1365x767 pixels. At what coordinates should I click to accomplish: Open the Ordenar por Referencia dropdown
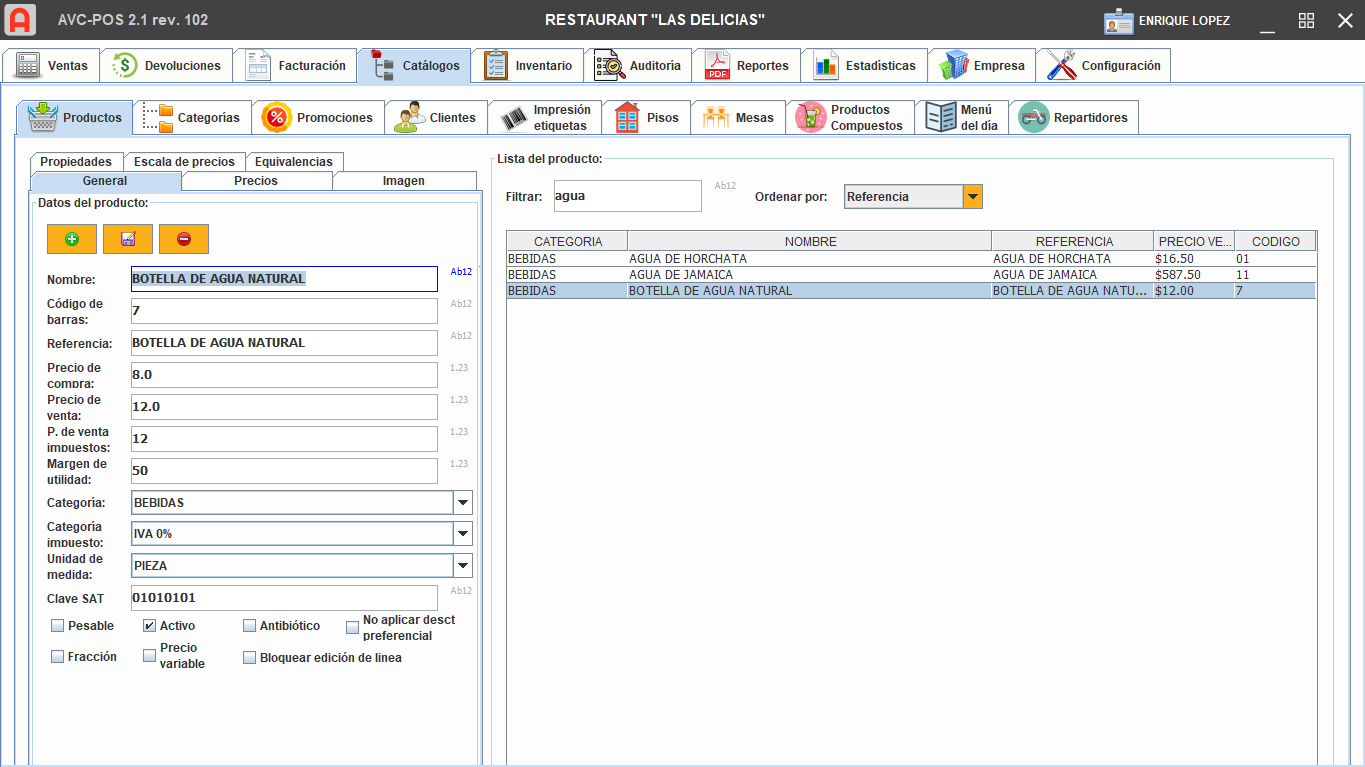(x=972, y=197)
